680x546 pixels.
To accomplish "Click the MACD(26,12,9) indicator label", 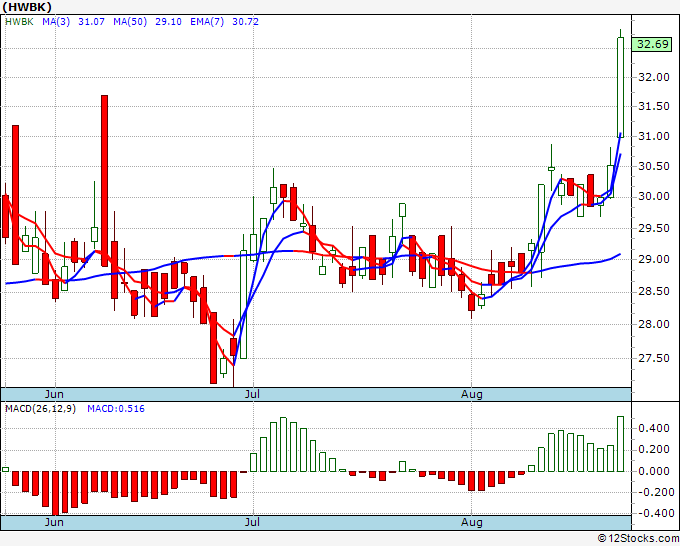I will click(x=40, y=409).
